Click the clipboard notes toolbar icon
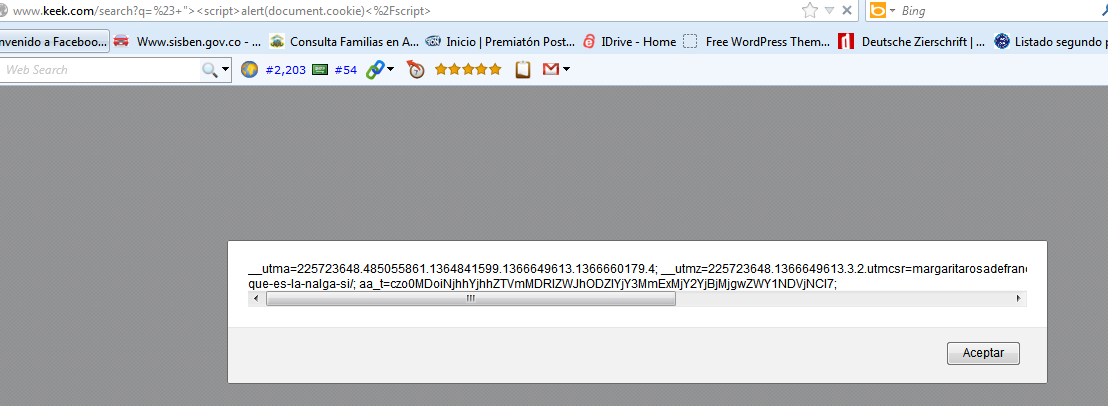Screen dimensions: 1108x406 [523, 69]
